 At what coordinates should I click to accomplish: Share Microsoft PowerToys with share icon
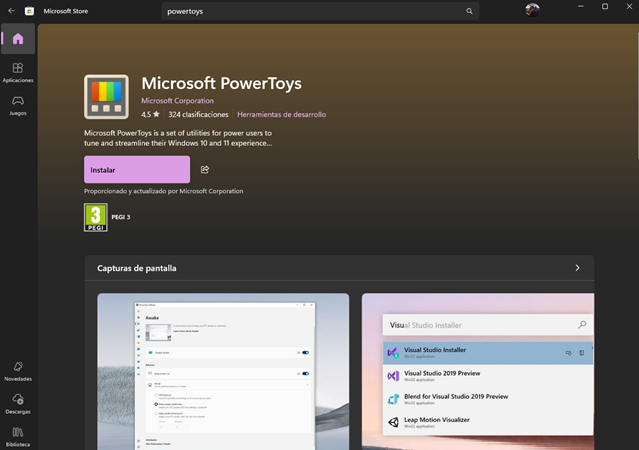(x=205, y=170)
